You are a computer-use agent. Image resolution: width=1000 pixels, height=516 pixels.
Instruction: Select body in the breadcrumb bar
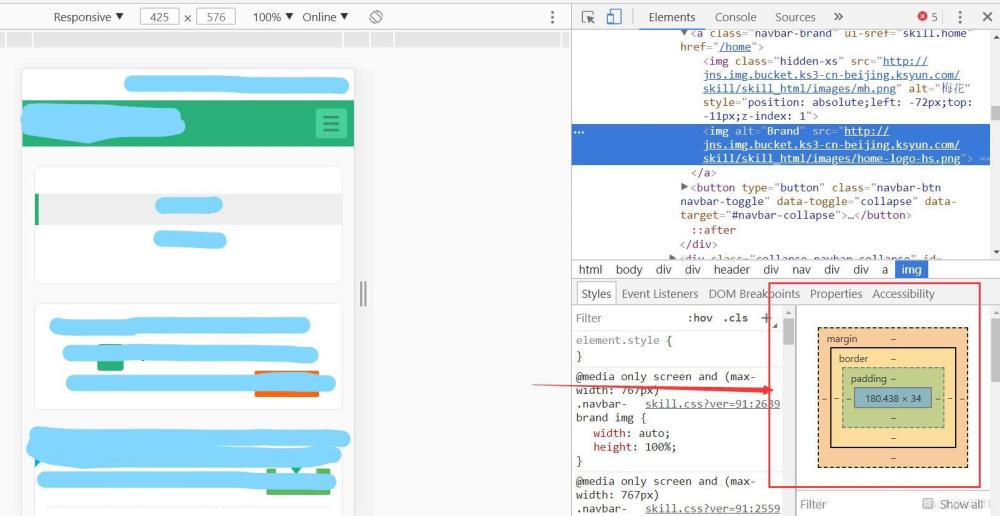[629, 270]
